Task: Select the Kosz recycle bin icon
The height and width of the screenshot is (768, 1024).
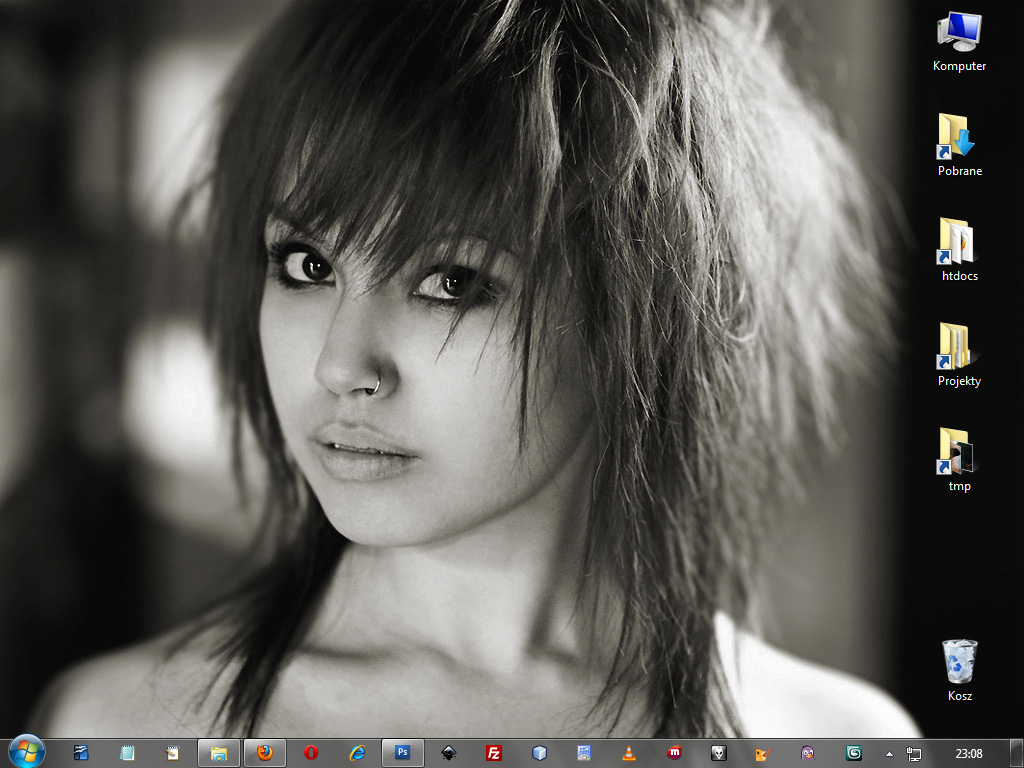Action: [959, 670]
